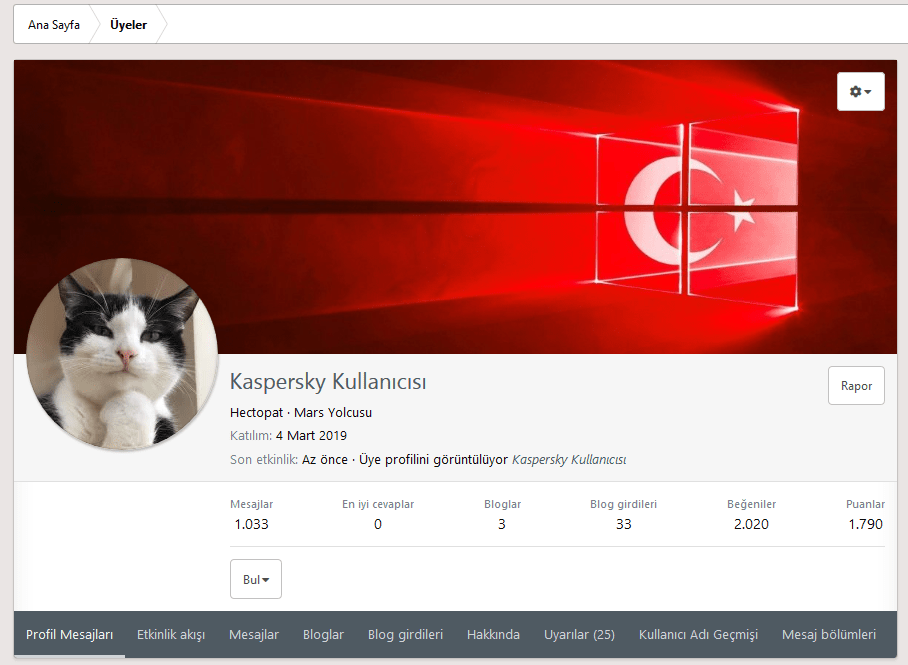The height and width of the screenshot is (665, 908).
Task: Click the Blog girdileri count 33
Action: (623, 524)
